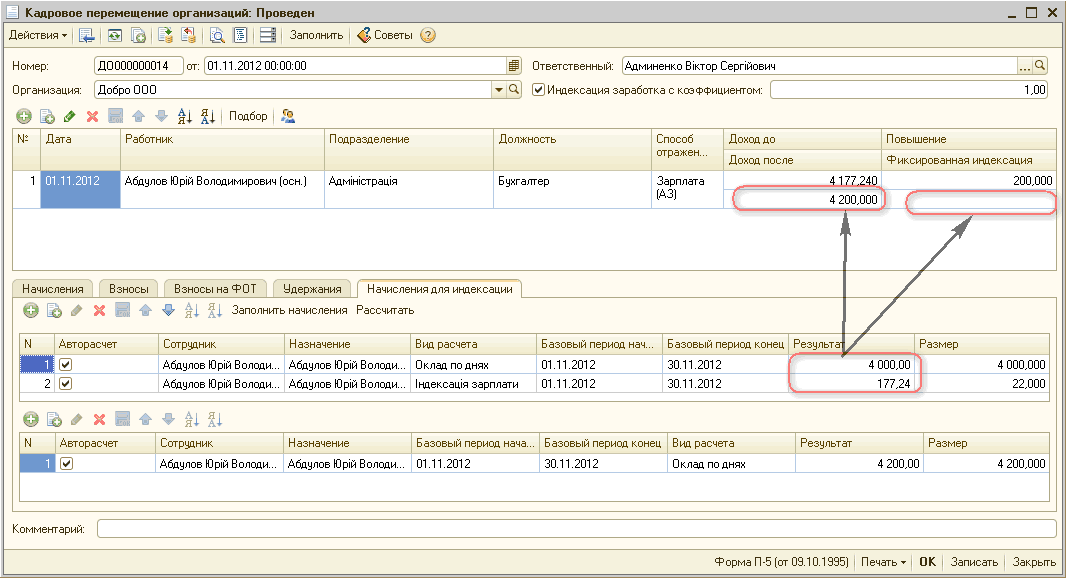The image size is (1066, 578).
Task: Select the Адміністрація department cell
Action: (409, 189)
